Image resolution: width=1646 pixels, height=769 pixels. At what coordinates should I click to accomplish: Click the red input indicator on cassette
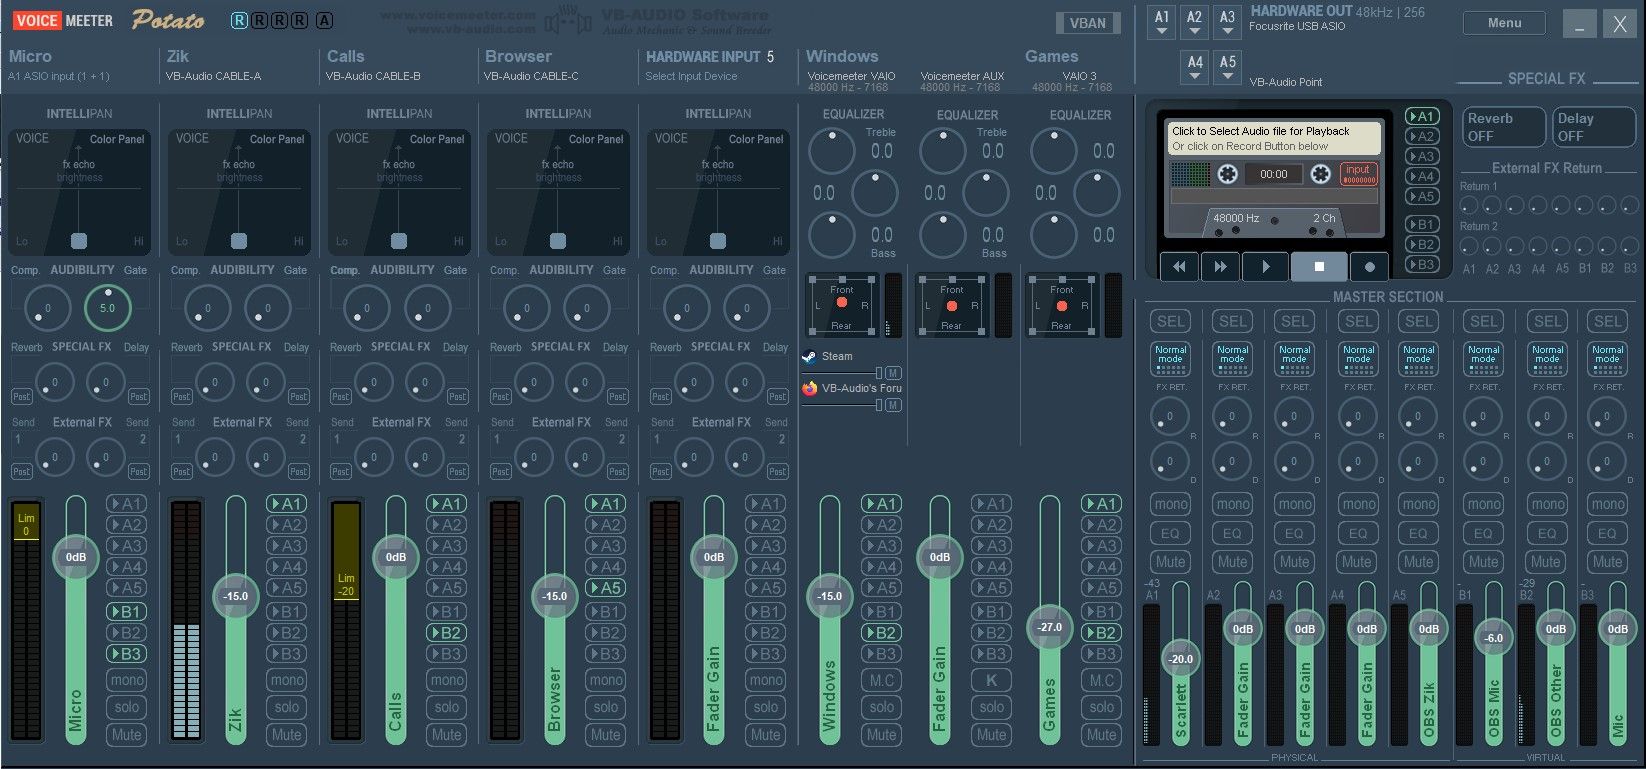pos(1358,174)
